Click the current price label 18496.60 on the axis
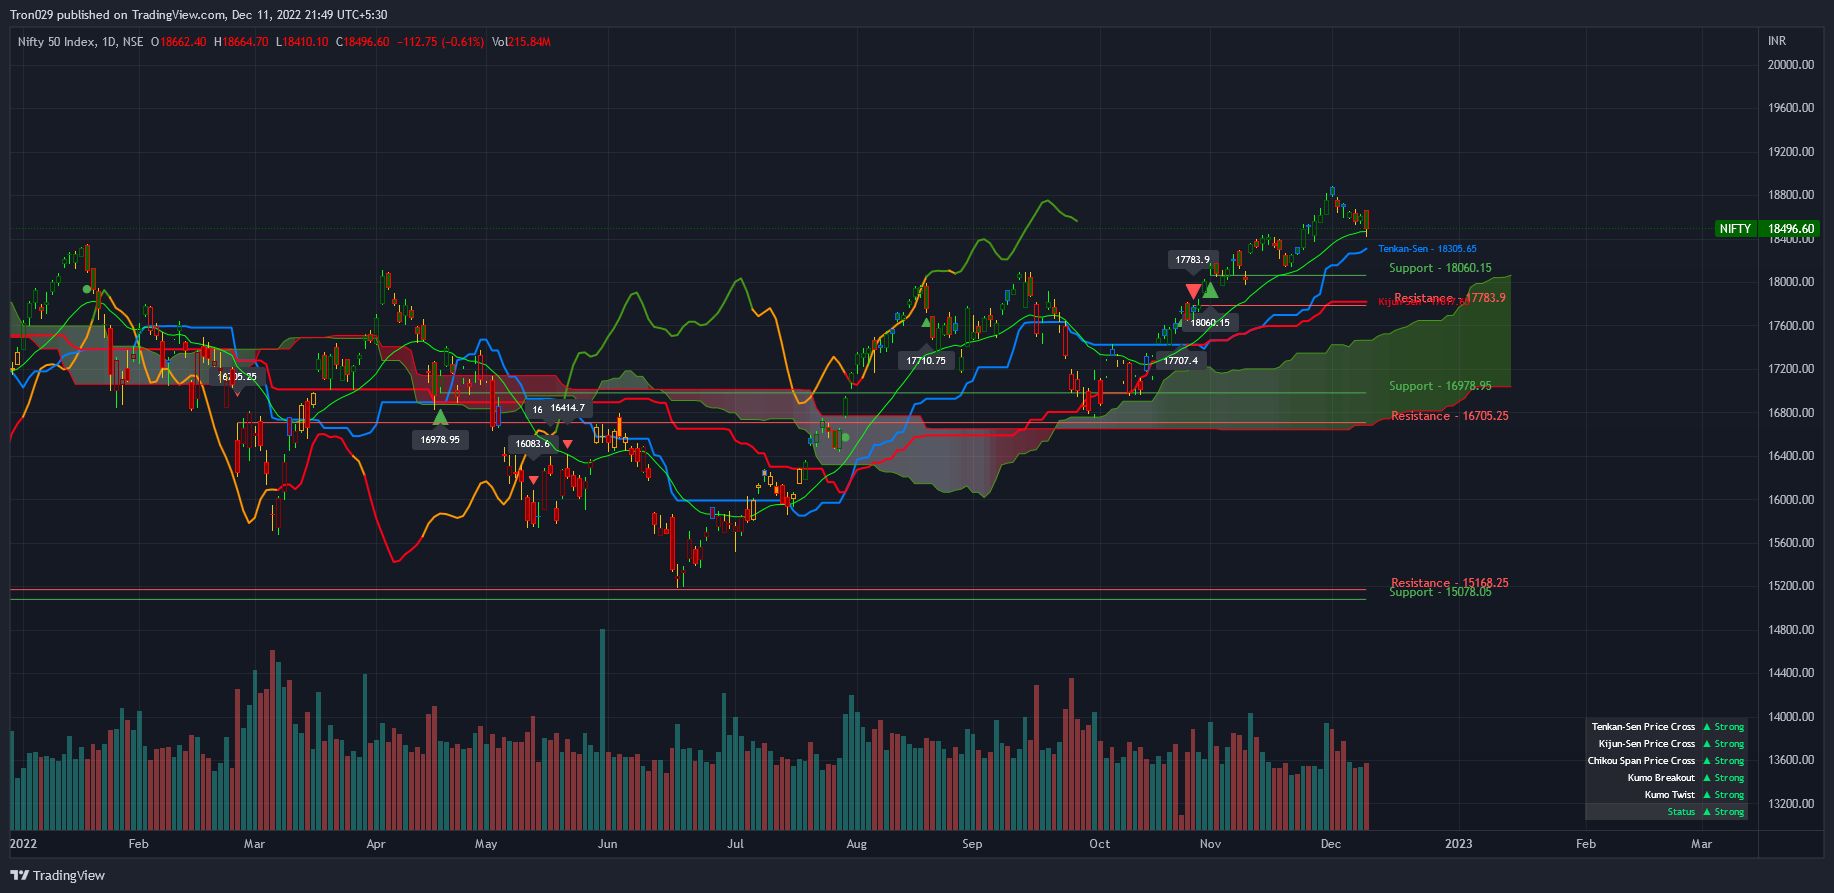The height and width of the screenshot is (893, 1834). 1790,229
